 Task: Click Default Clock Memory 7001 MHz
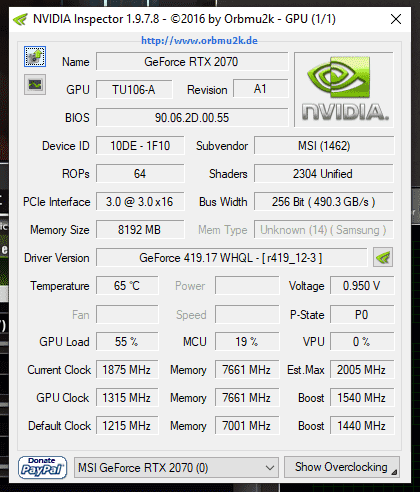(x=247, y=426)
